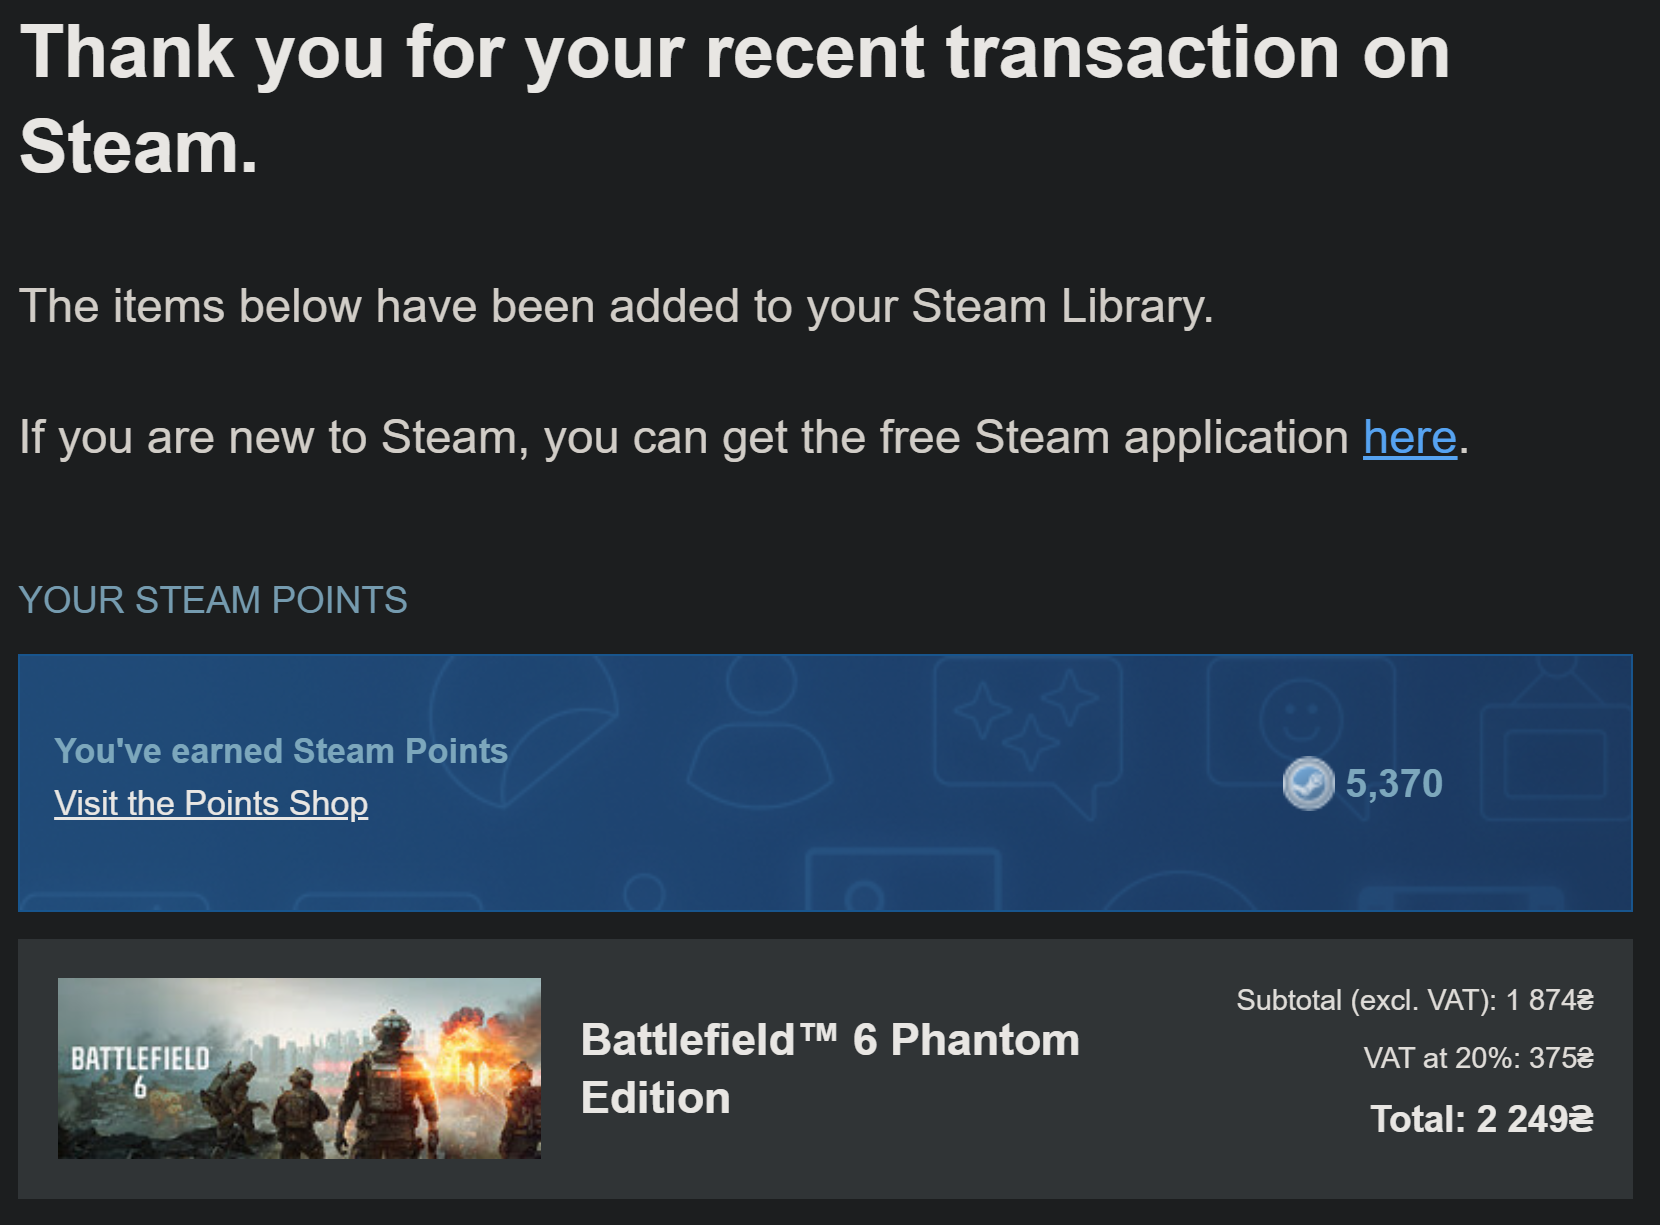Click the smiley face chat bubble graphic
This screenshot has height=1225, width=1660.
tap(1300, 718)
